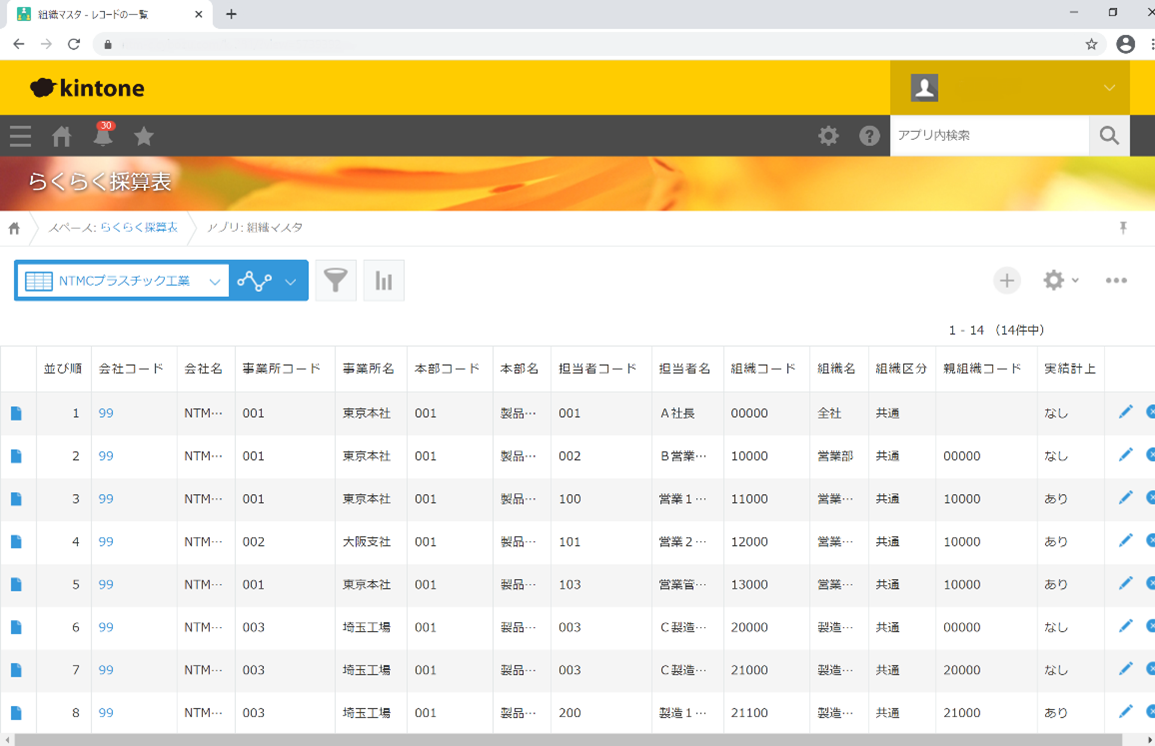The width and height of the screenshot is (1155, 746).
Task: Open the three-dots options menu
Action: point(1116,281)
